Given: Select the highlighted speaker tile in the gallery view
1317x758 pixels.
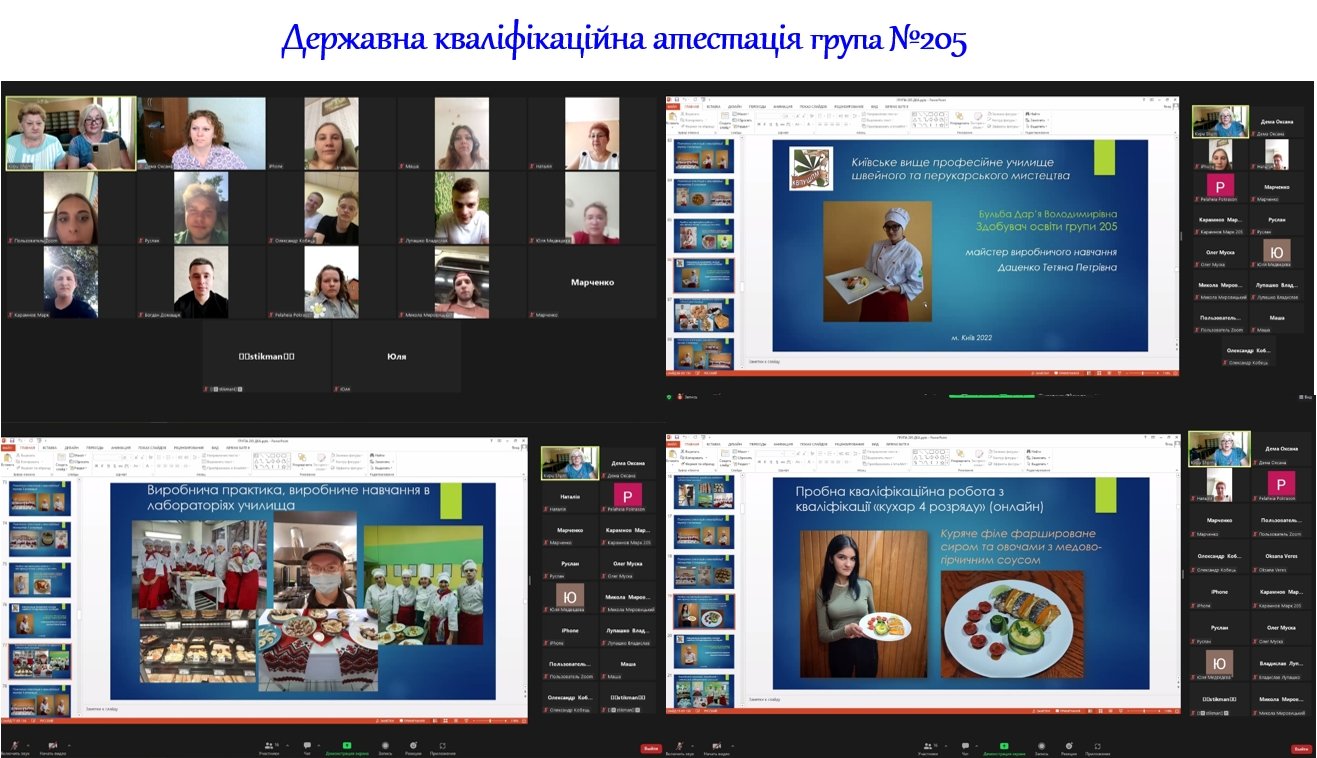Looking at the screenshot, I should 70,133.
